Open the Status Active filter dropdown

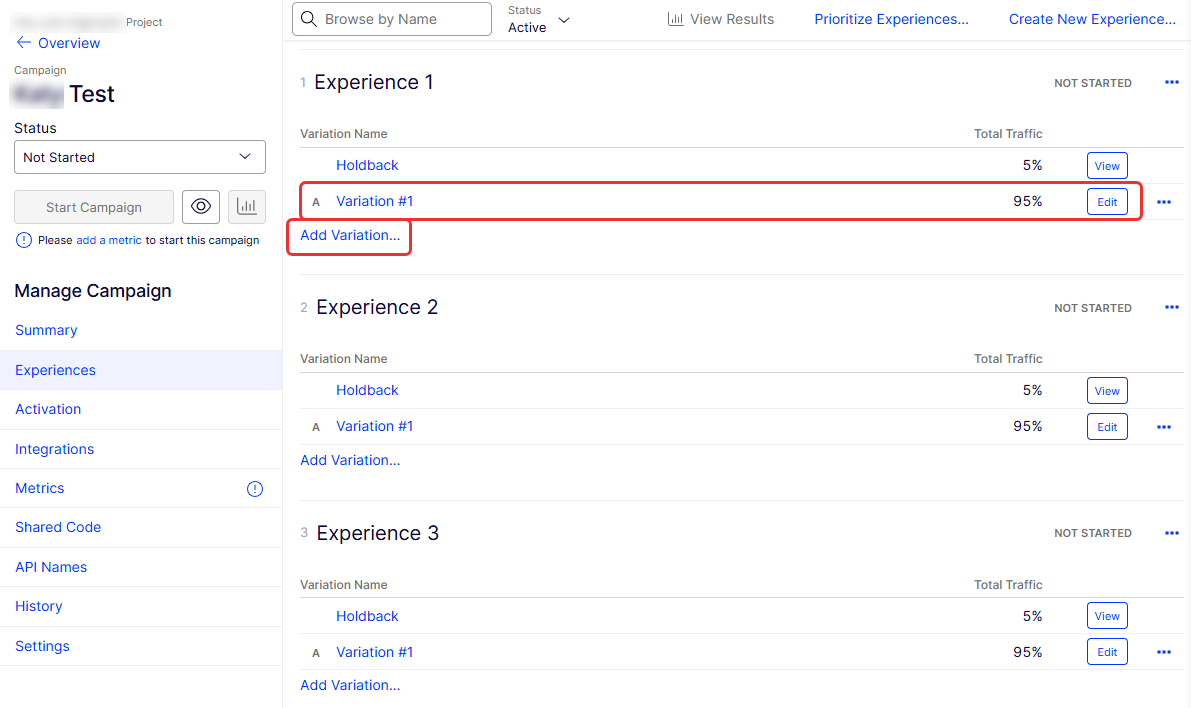tap(539, 19)
